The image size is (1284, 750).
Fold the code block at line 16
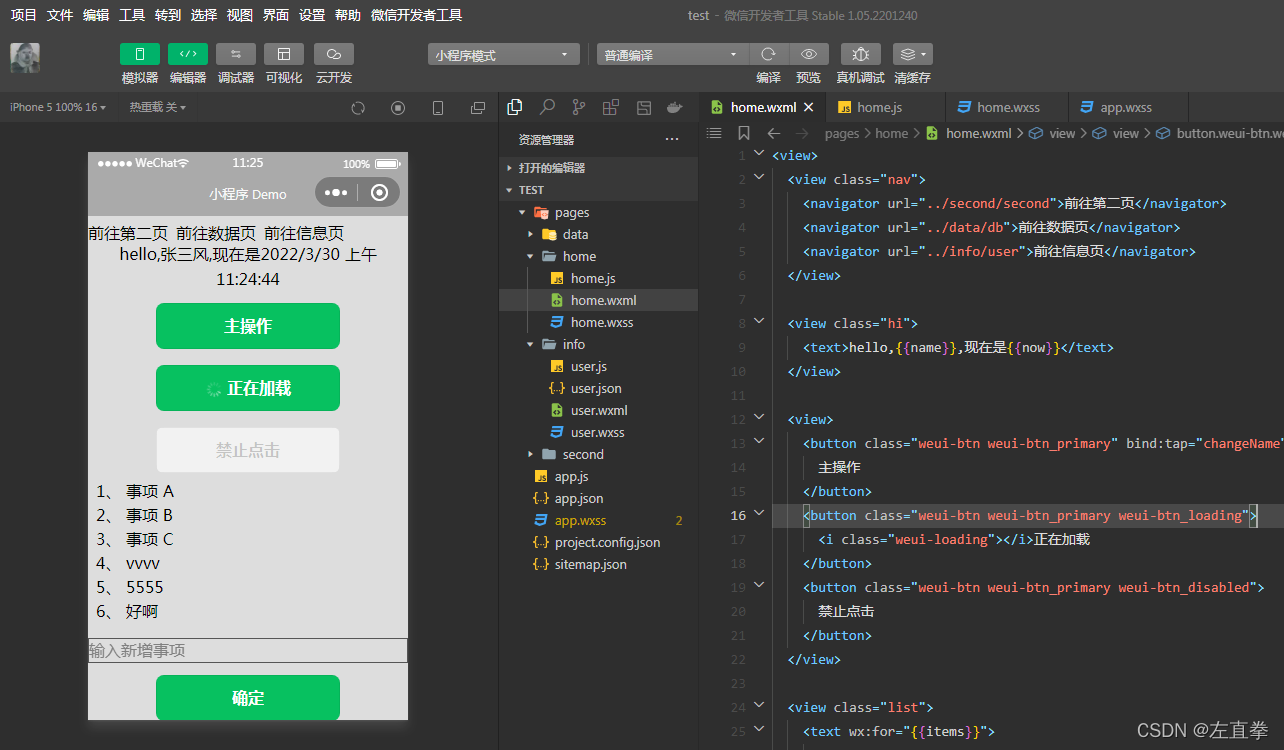point(759,515)
